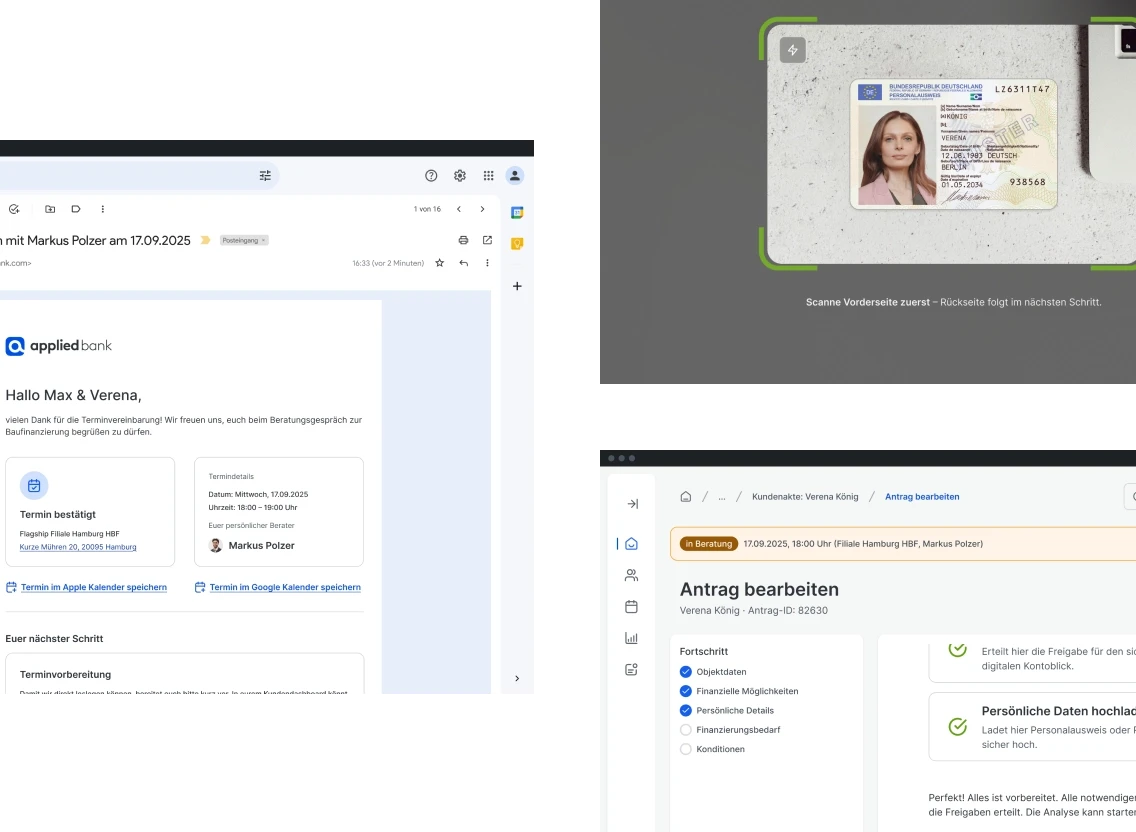Star the appointment confirmation email
Image resolution: width=1136 pixels, height=832 pixels.
439,262
